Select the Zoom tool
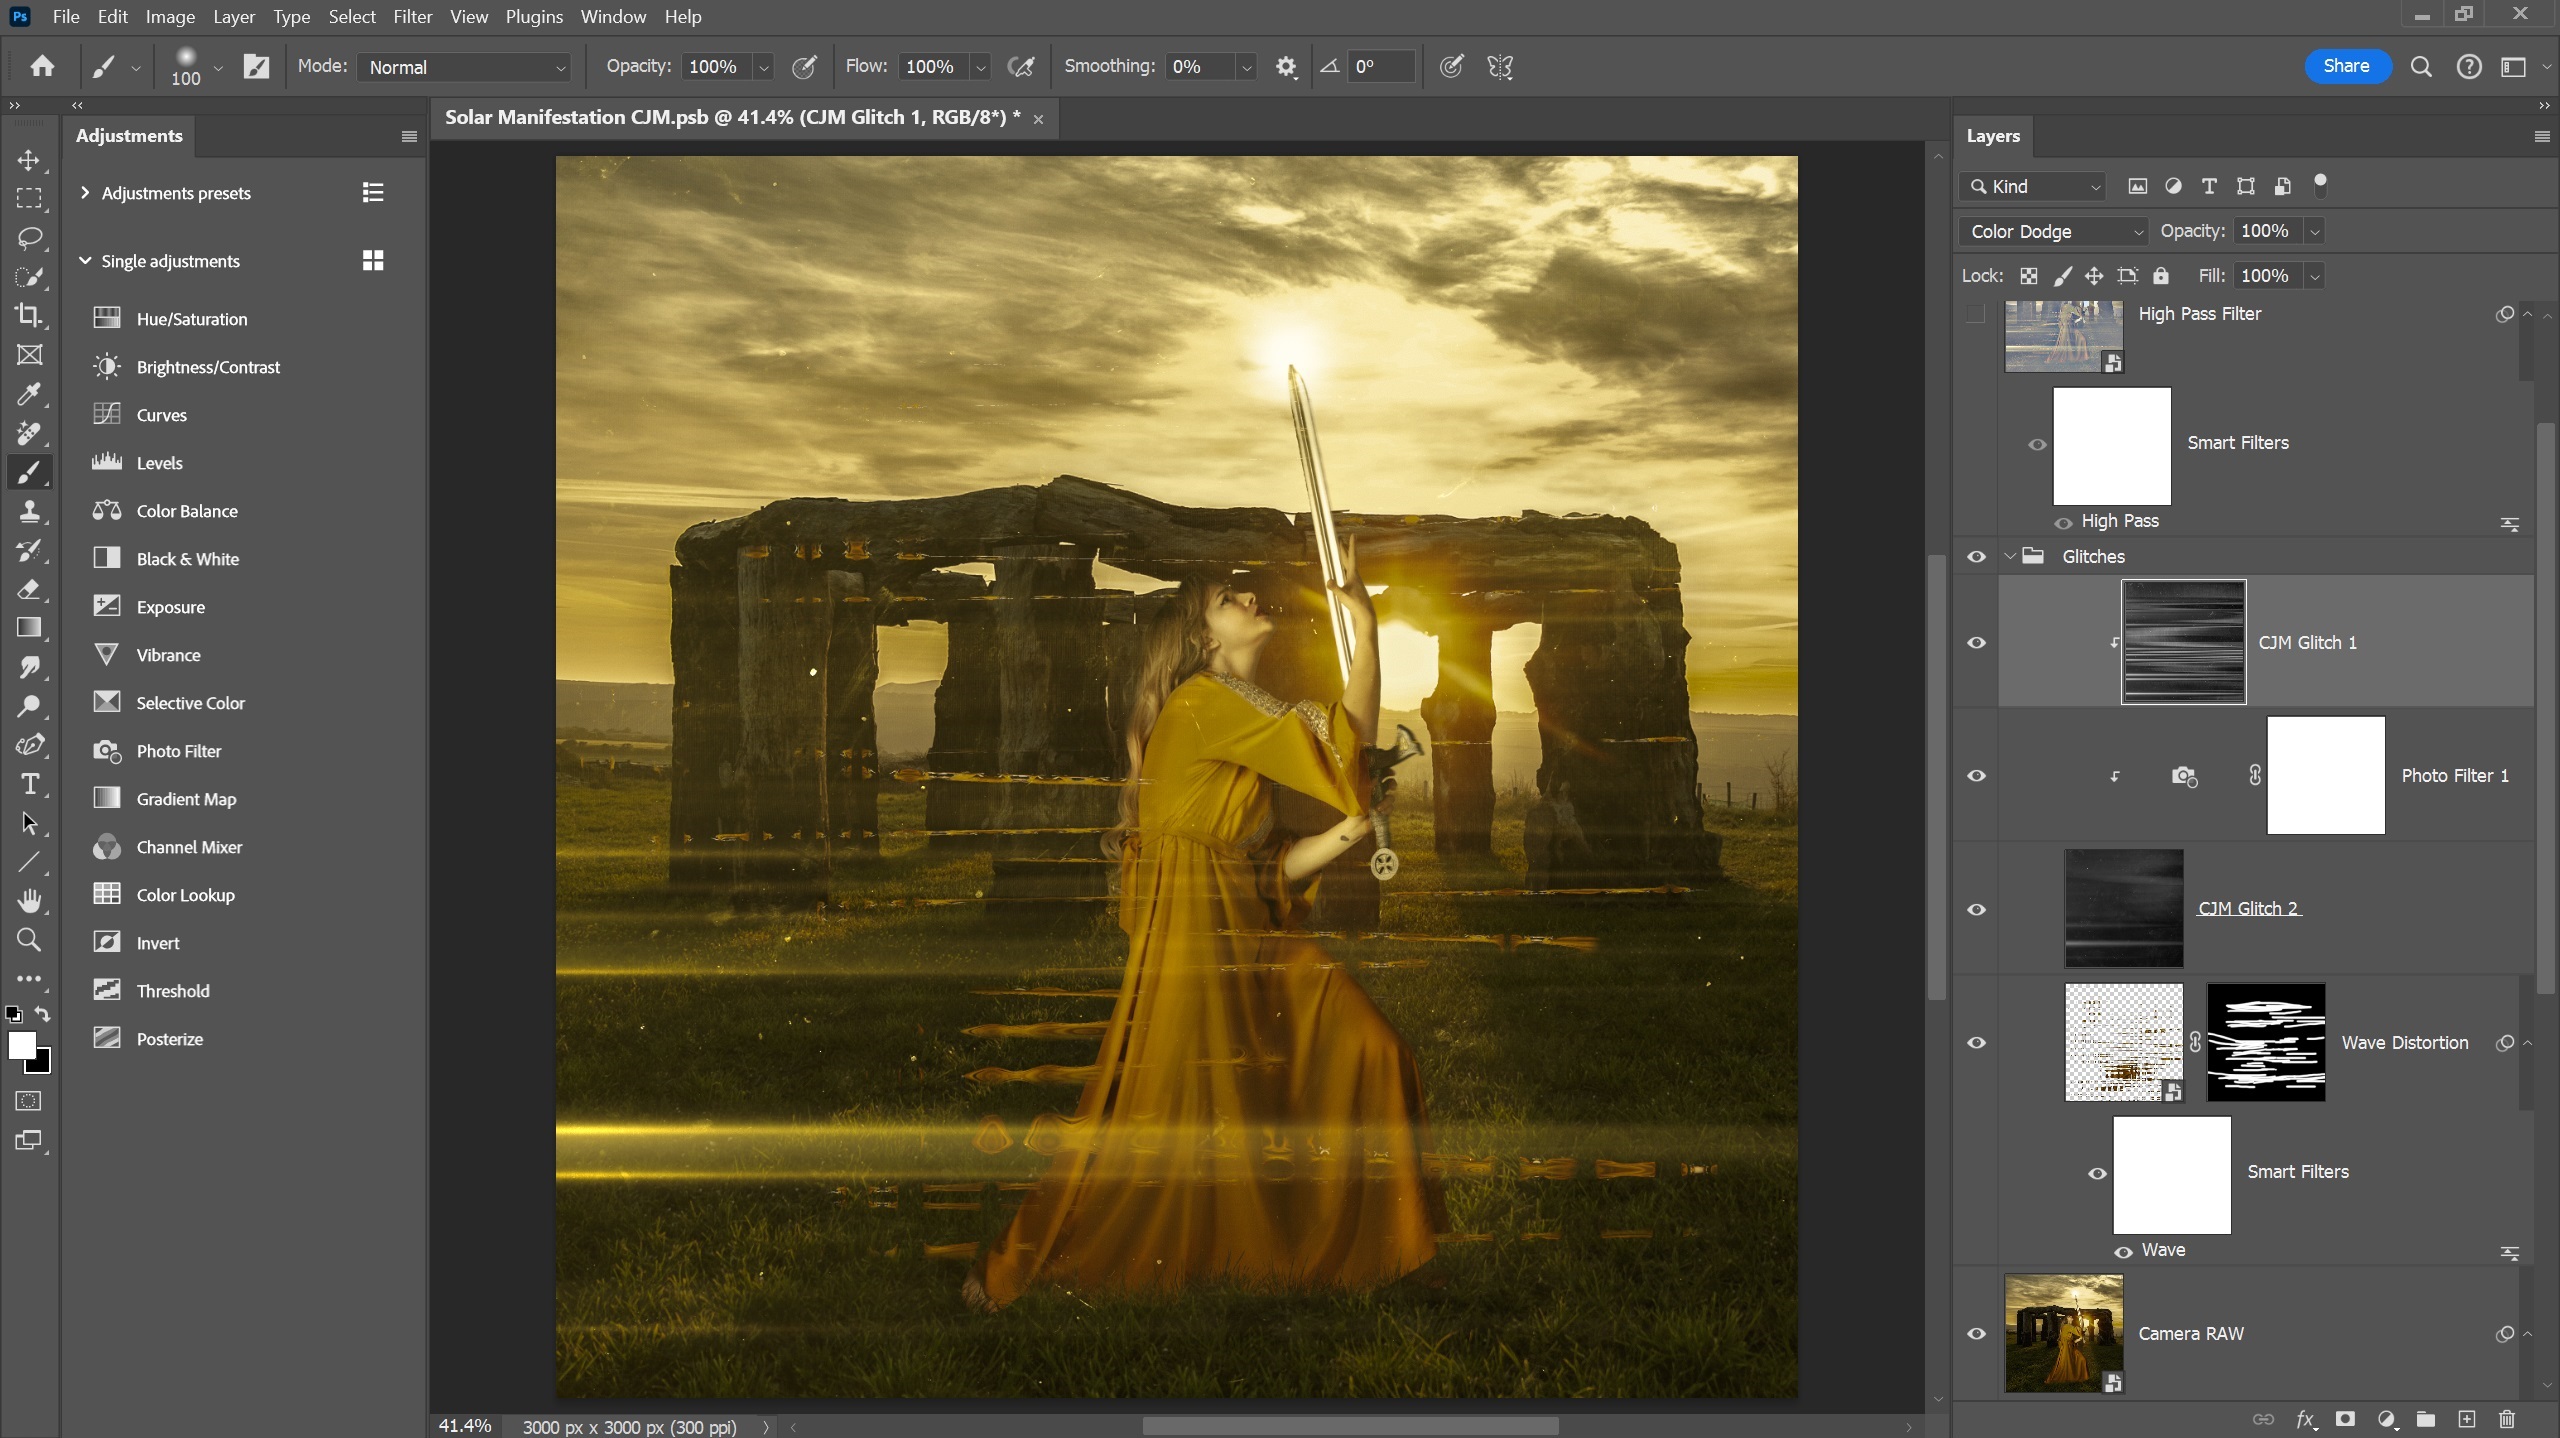Viewport: 2560px width, 1438px height. coord(29,940)
